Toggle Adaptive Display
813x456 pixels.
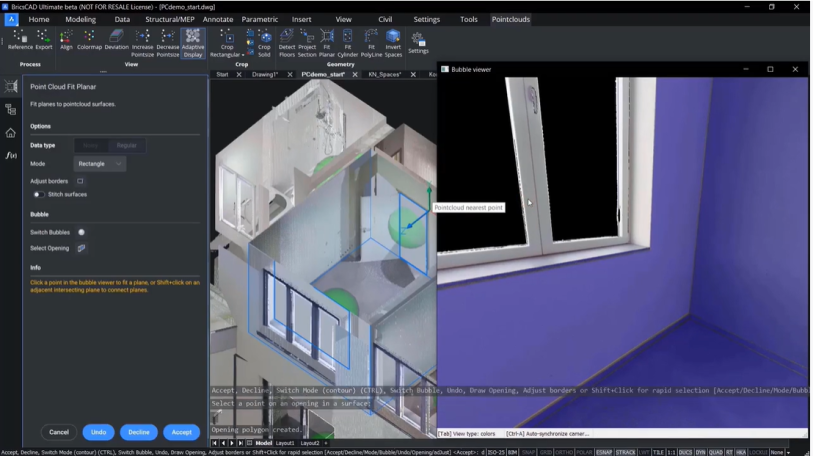click(193, 44)
